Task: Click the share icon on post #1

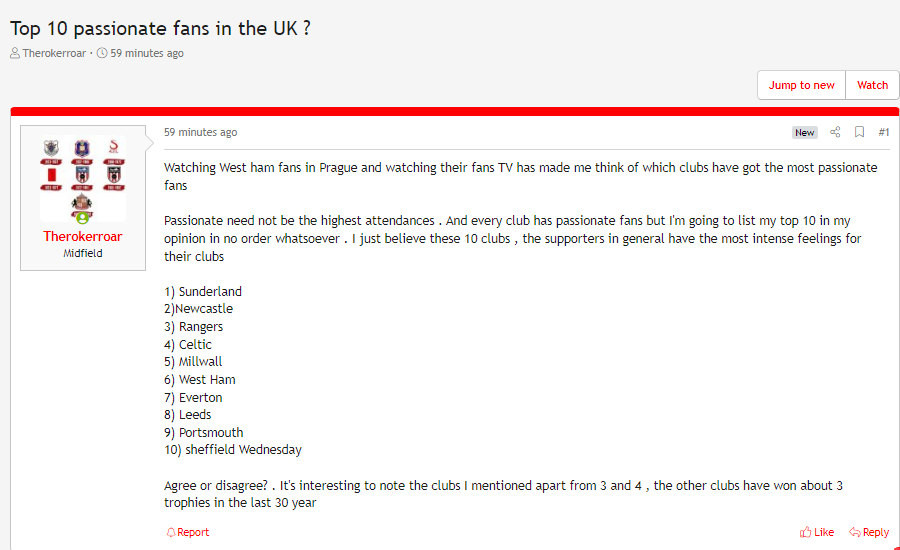Action: point(835,132)
